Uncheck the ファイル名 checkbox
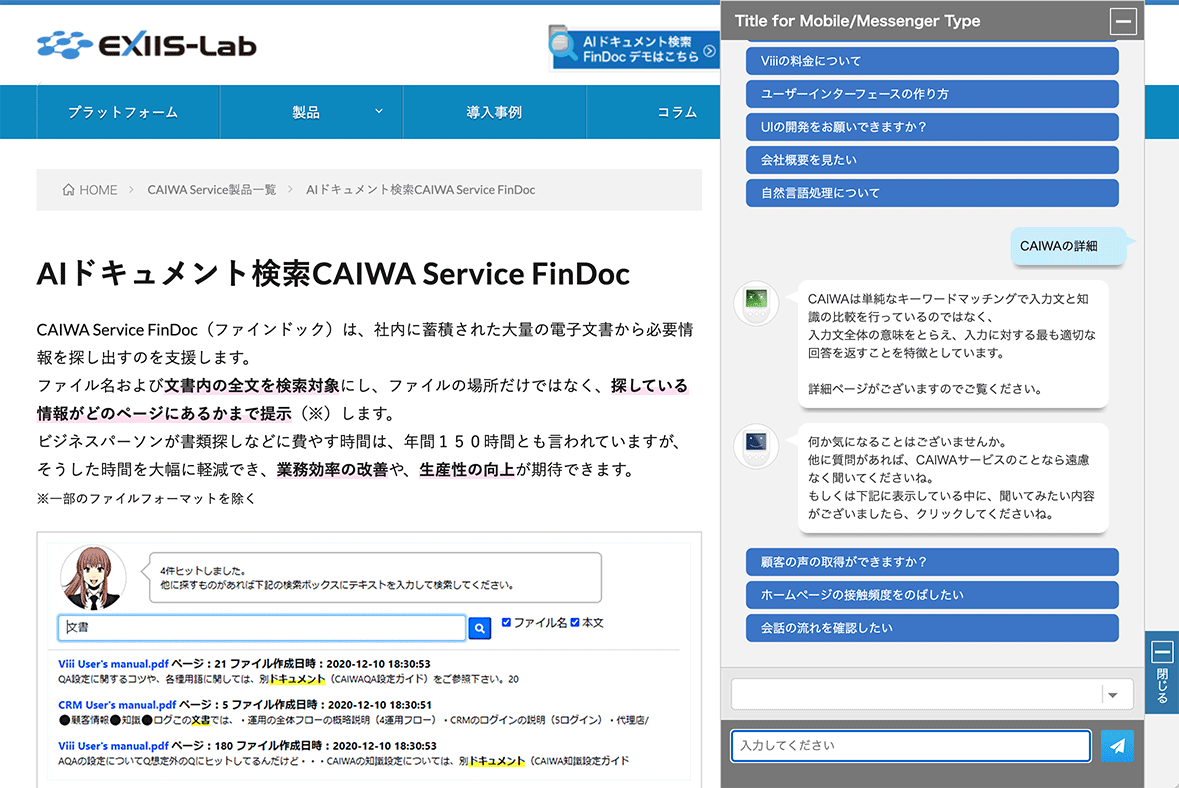The image size is (1179, 788). [x=506, y=623]
